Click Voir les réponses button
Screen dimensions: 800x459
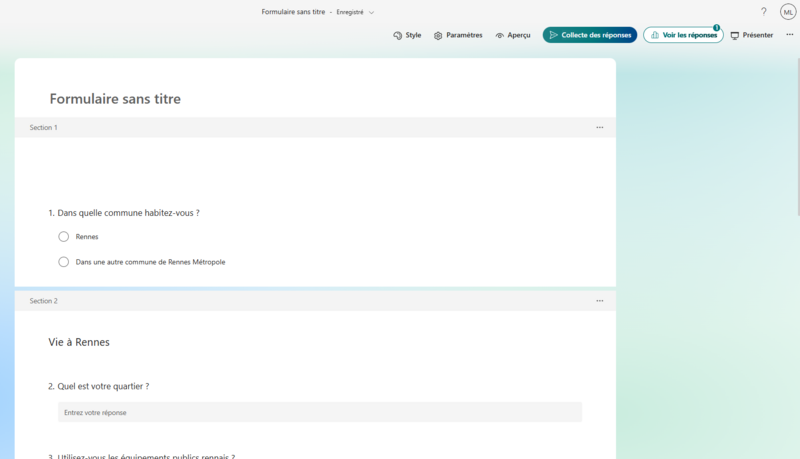683,35
